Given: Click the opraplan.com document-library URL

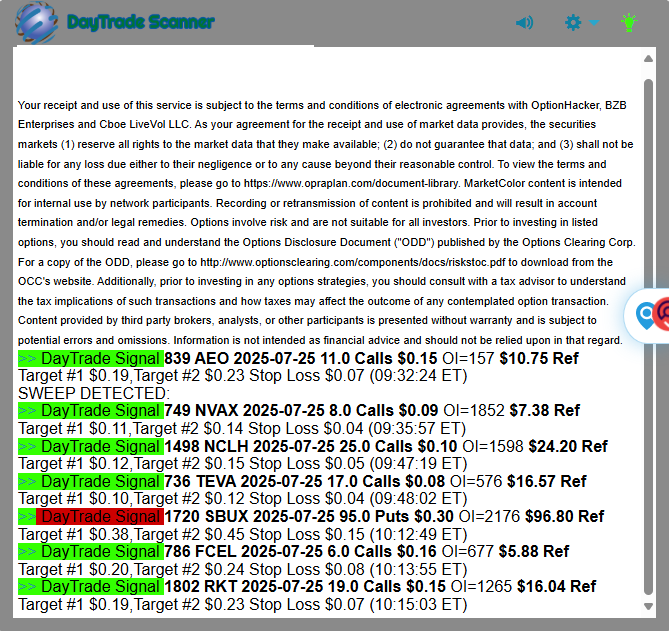Looking at the screenshot, I should point(352,183).
